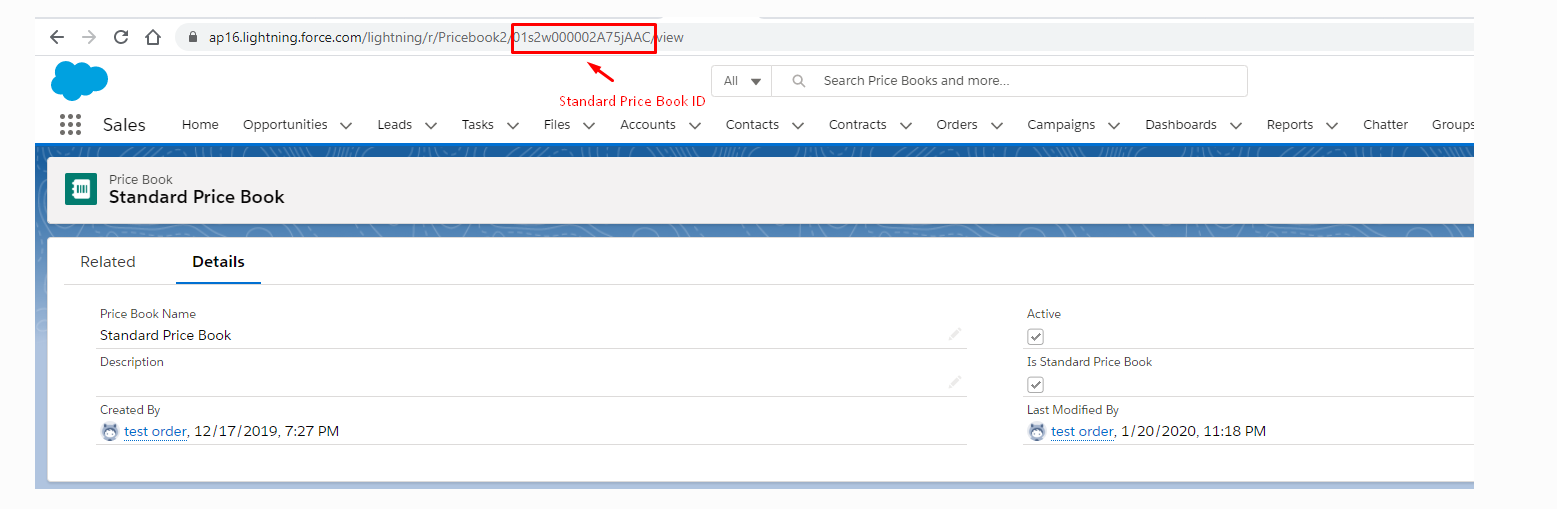Toggle the Active checkbox

click(x=1036, y=337)
